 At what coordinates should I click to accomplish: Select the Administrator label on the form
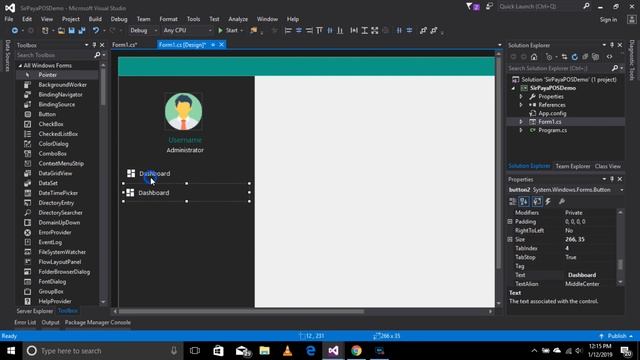coord(185,150)
